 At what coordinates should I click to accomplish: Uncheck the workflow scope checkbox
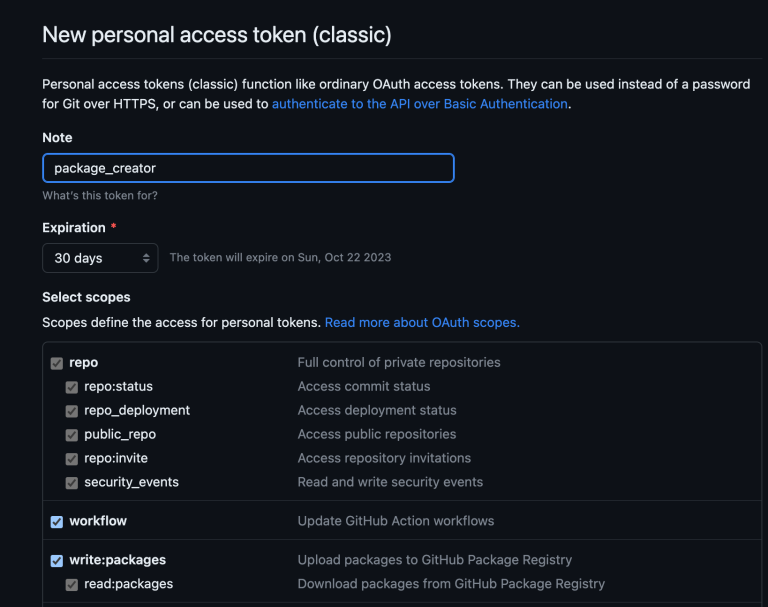[x=57, y=521]
